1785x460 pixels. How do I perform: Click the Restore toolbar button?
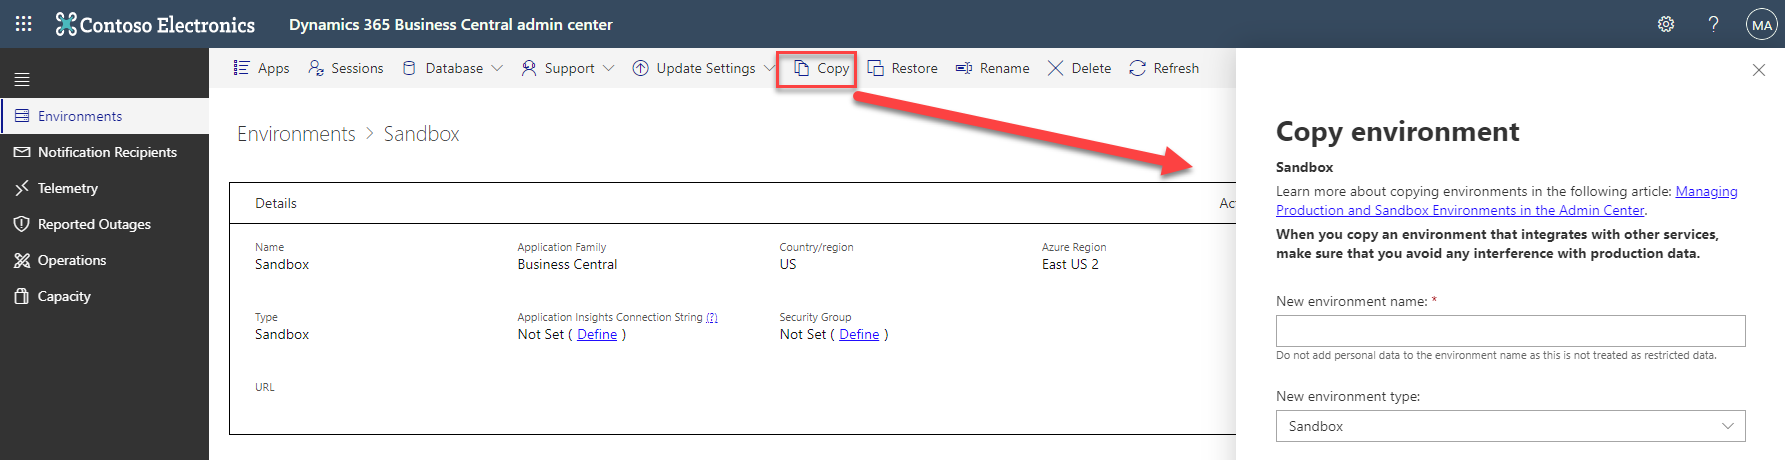(x=902, y=68)
